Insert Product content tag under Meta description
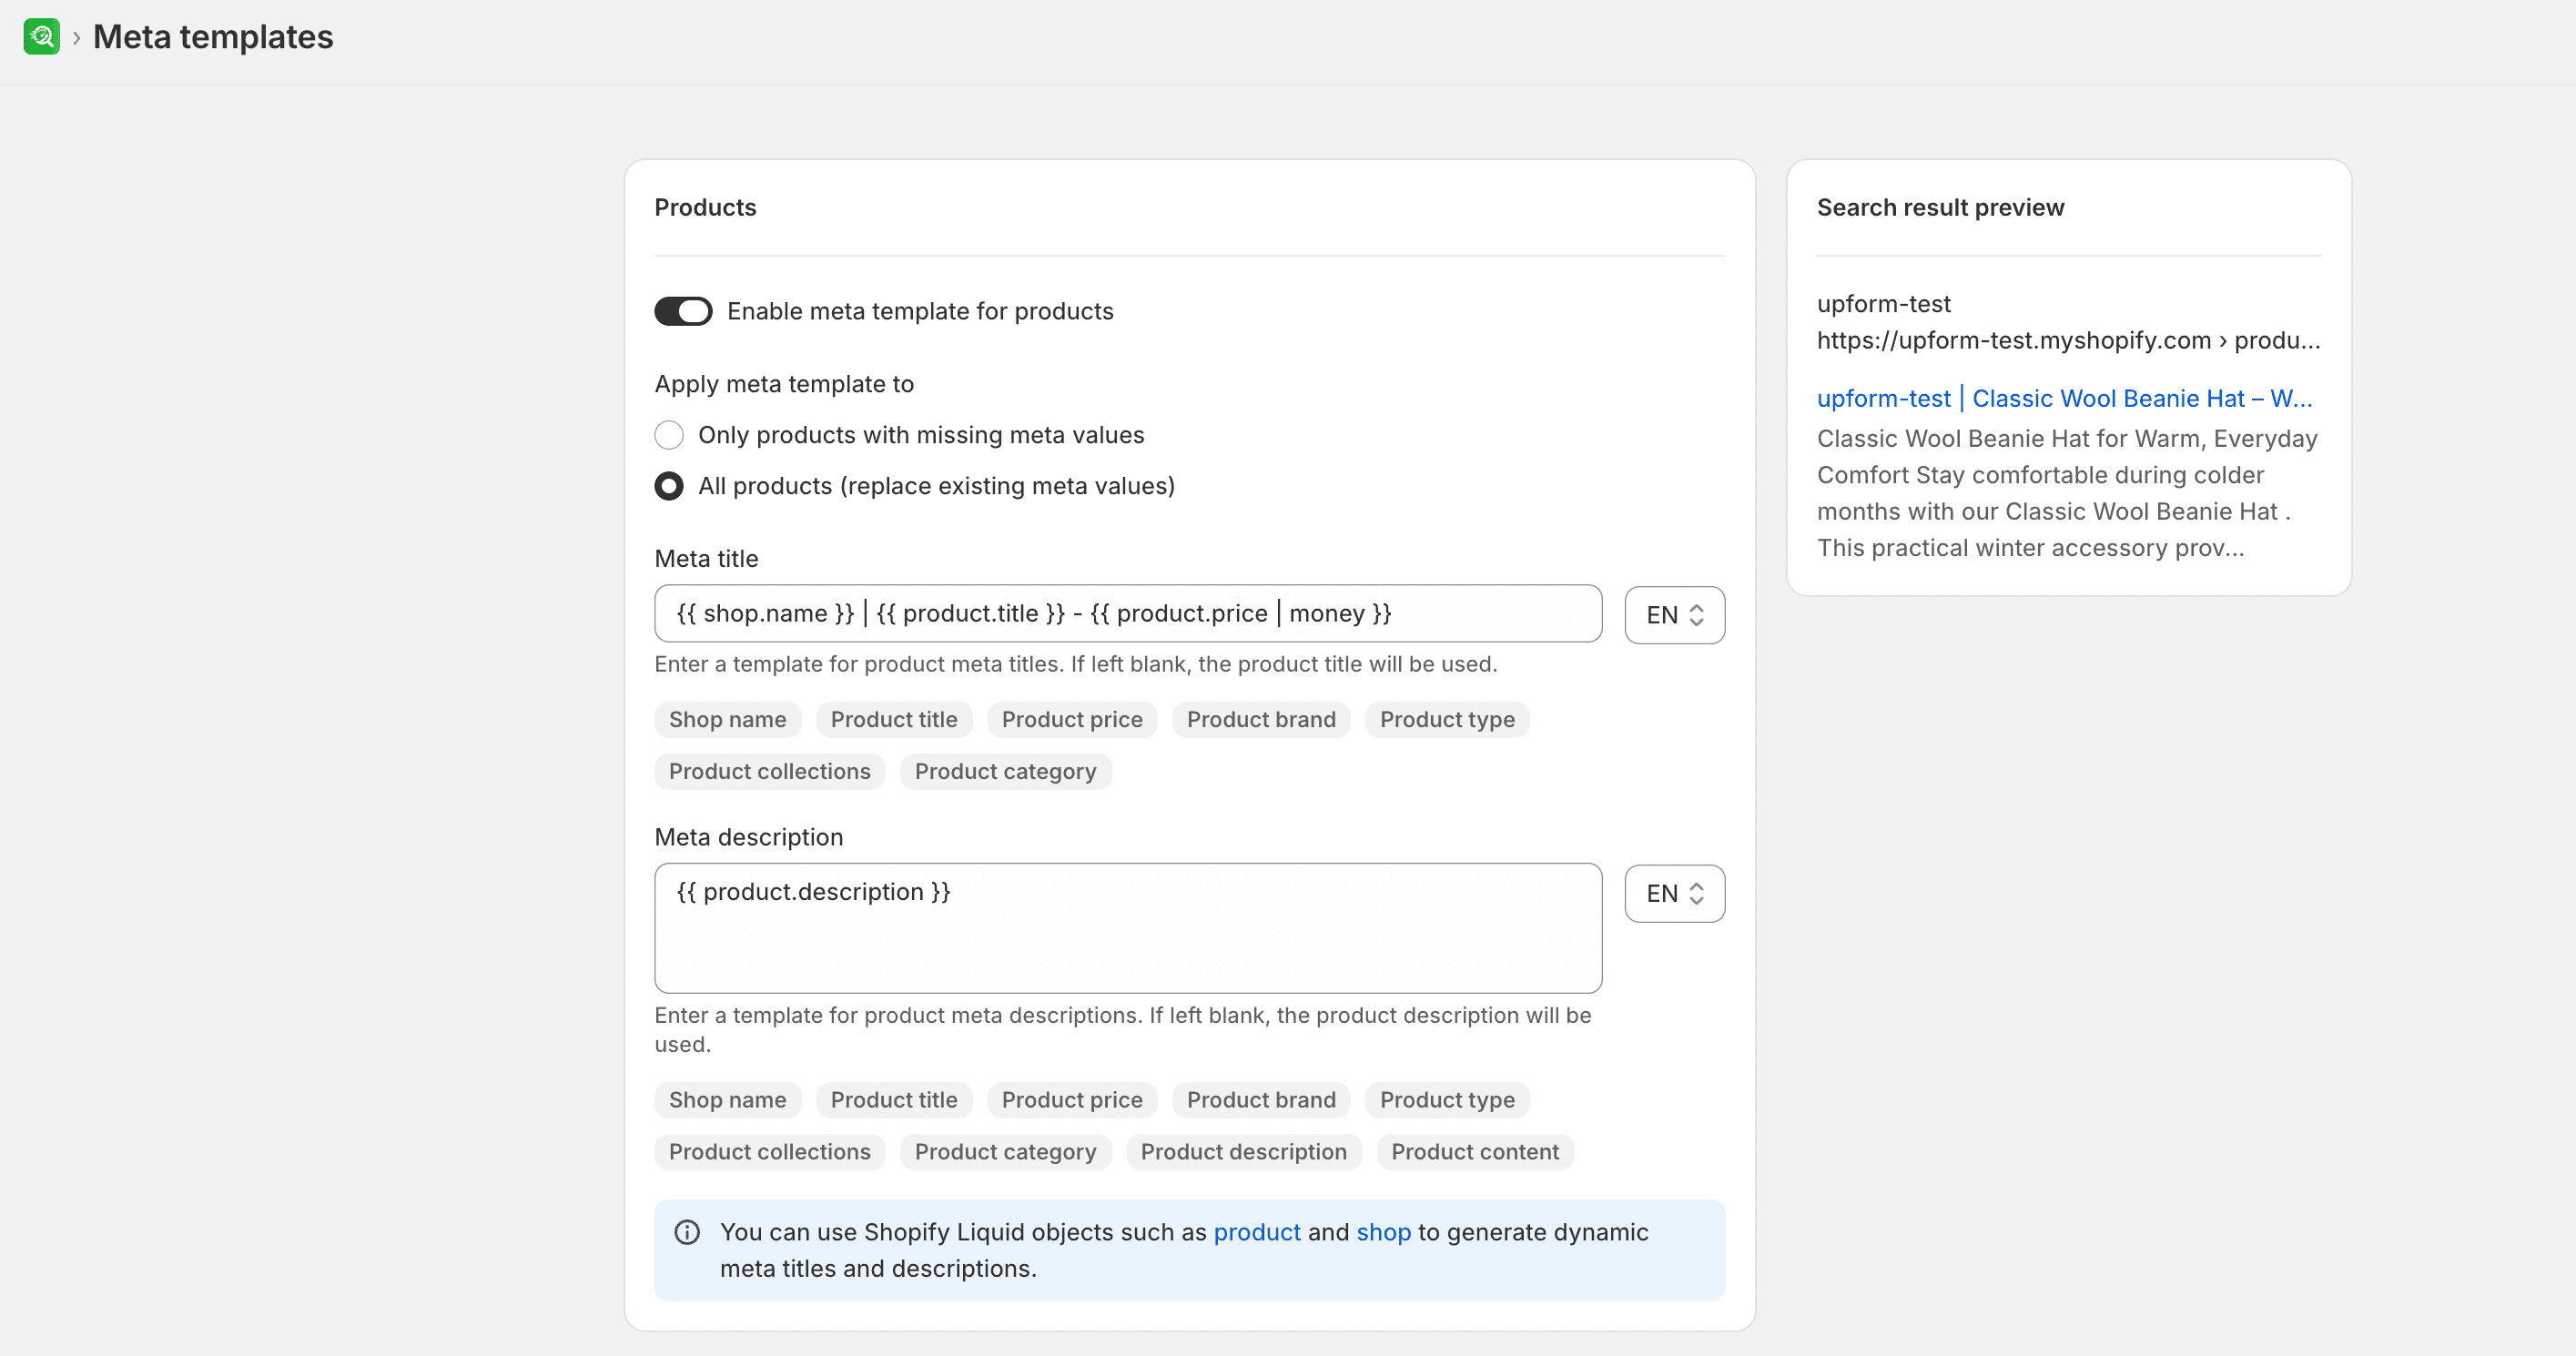 [1475, 1152]
